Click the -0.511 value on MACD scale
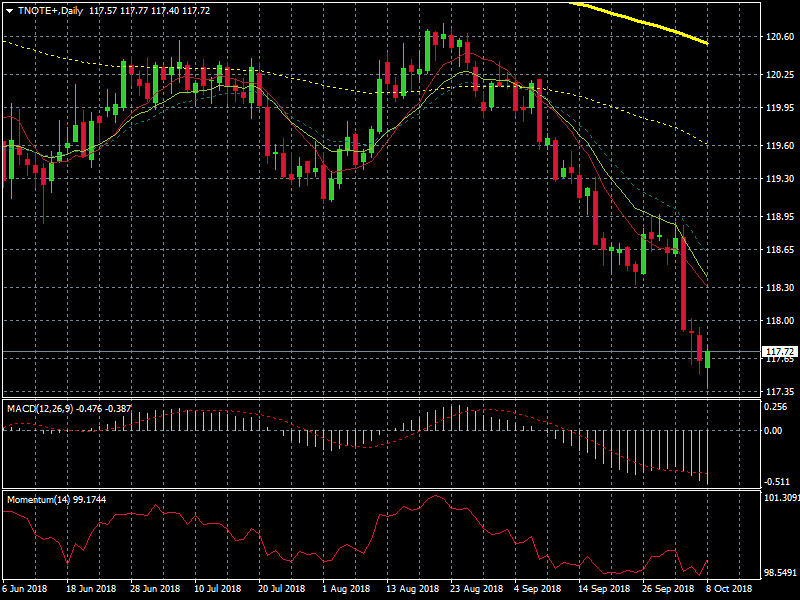The height and width of the screenshot is (600, 800). pos(775,480)
